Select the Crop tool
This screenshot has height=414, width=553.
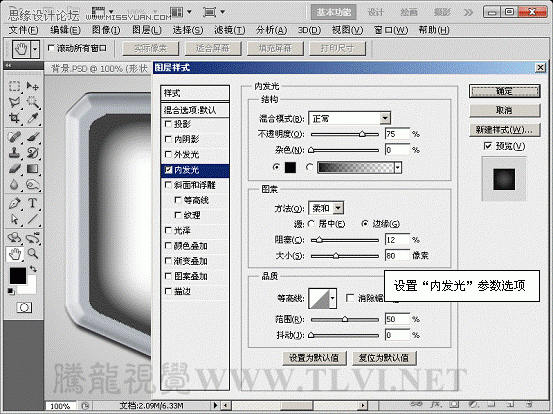14,118
